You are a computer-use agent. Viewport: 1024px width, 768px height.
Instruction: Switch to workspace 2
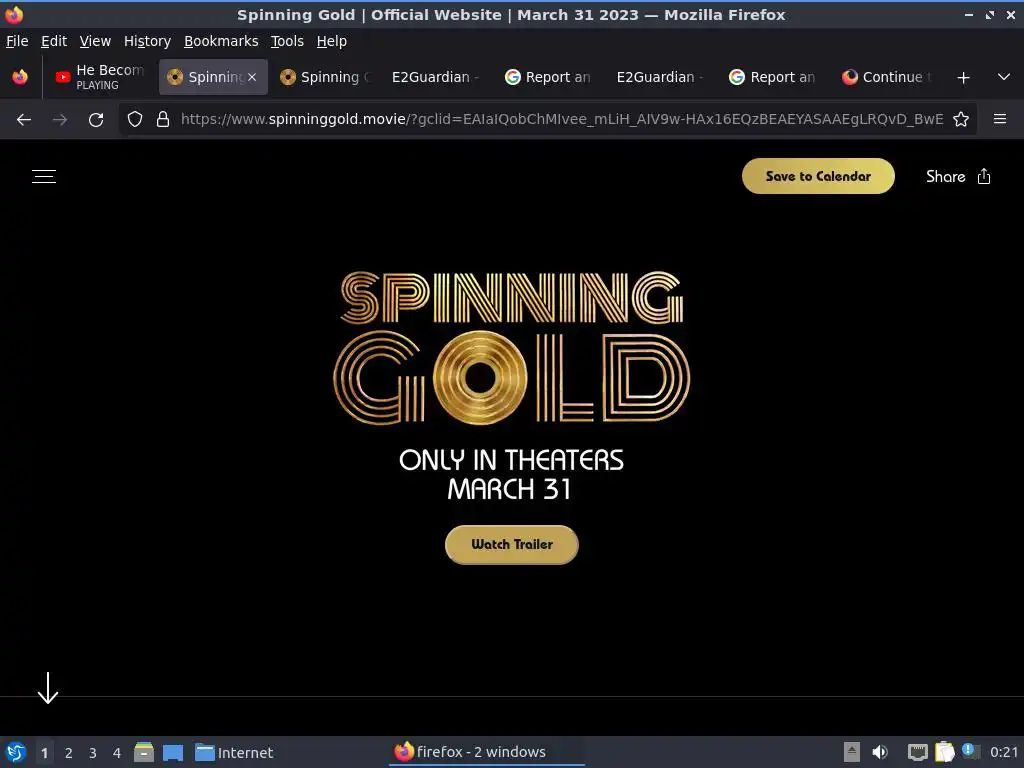(69, 753)
